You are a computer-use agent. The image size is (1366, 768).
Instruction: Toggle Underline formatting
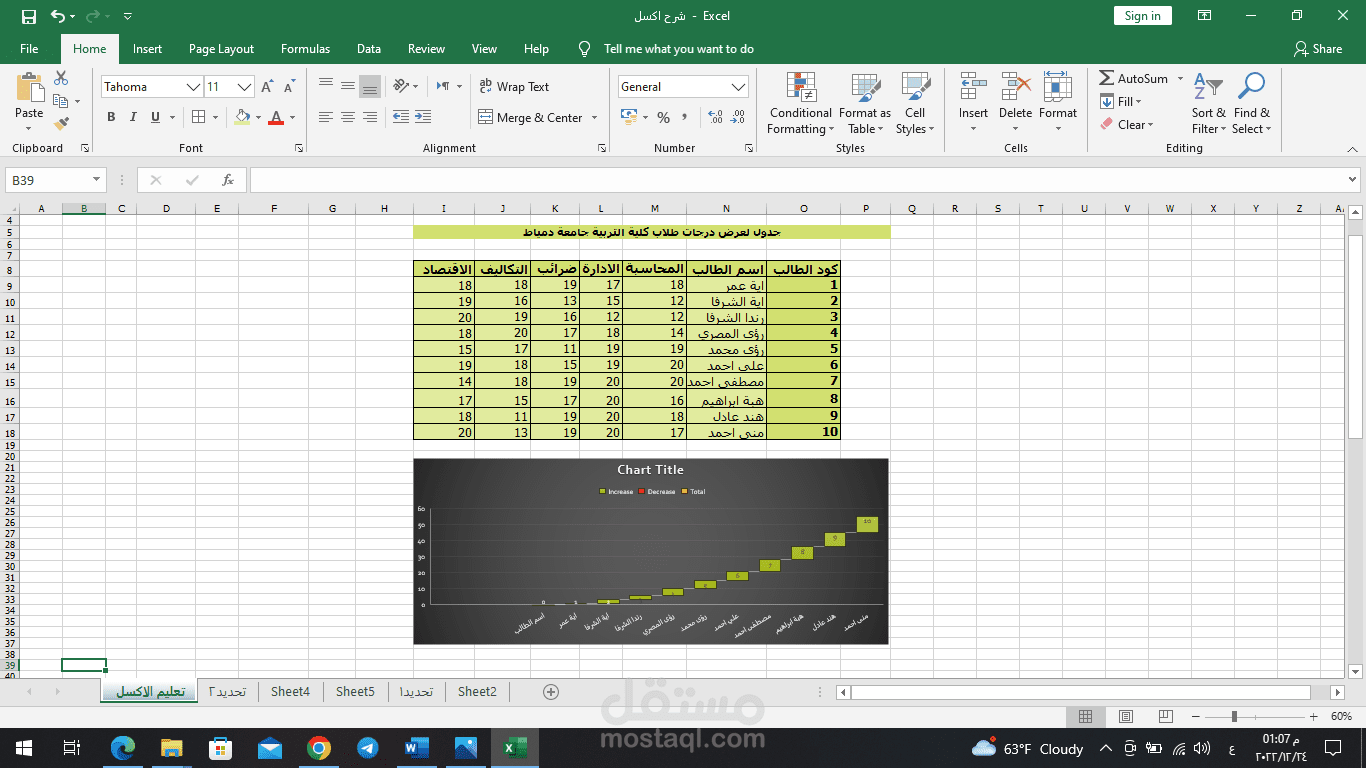155,117
